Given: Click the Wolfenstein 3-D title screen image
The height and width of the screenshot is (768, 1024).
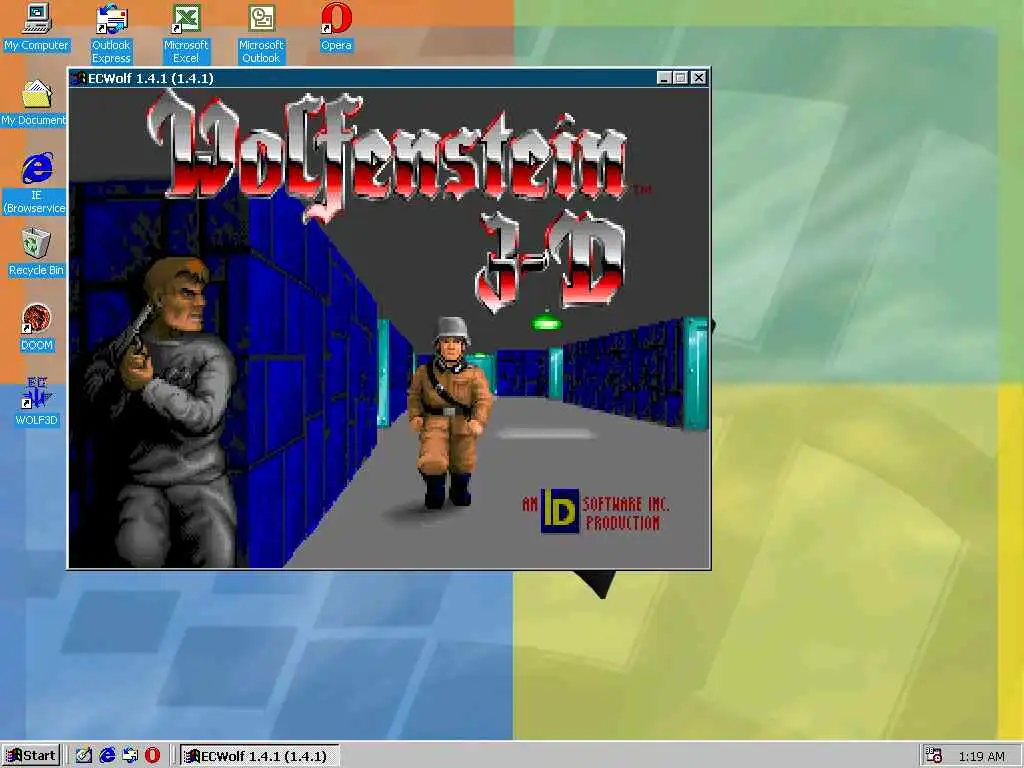Looking at the screenshot, I should click(389, 328).
